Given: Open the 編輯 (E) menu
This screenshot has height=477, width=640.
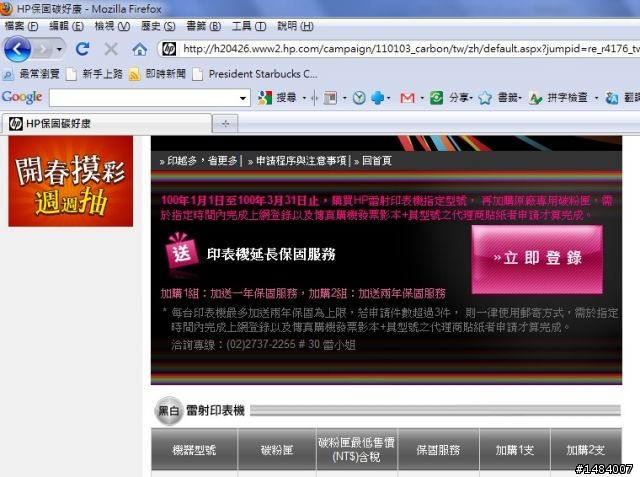Looking at the screenshot, I should (x=66, y=27).
